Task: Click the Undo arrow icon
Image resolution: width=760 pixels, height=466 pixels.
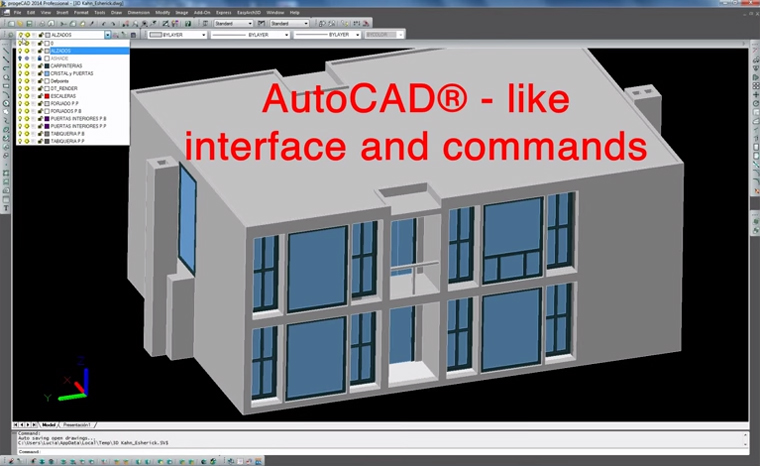Action: [104, 23]
